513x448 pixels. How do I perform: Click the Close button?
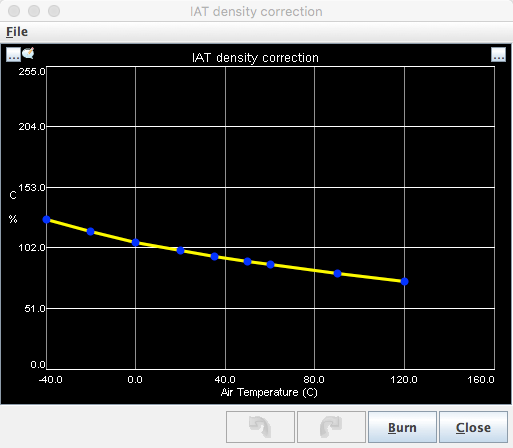click(473, 427)
